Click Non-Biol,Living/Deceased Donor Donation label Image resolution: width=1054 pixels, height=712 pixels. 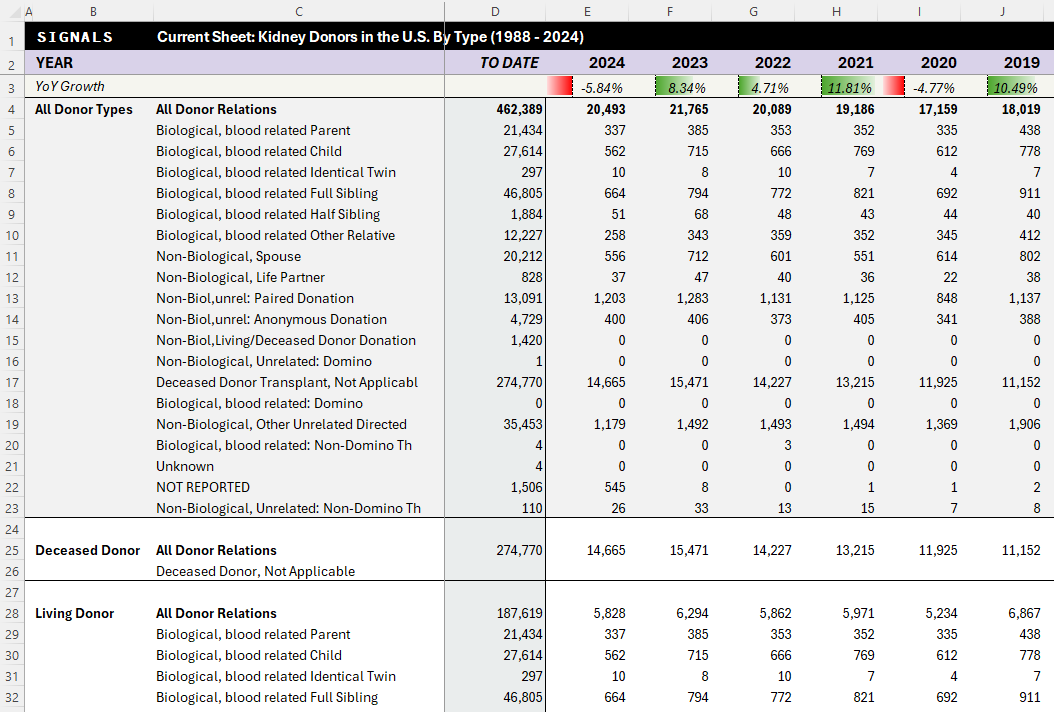pos(286,340)
